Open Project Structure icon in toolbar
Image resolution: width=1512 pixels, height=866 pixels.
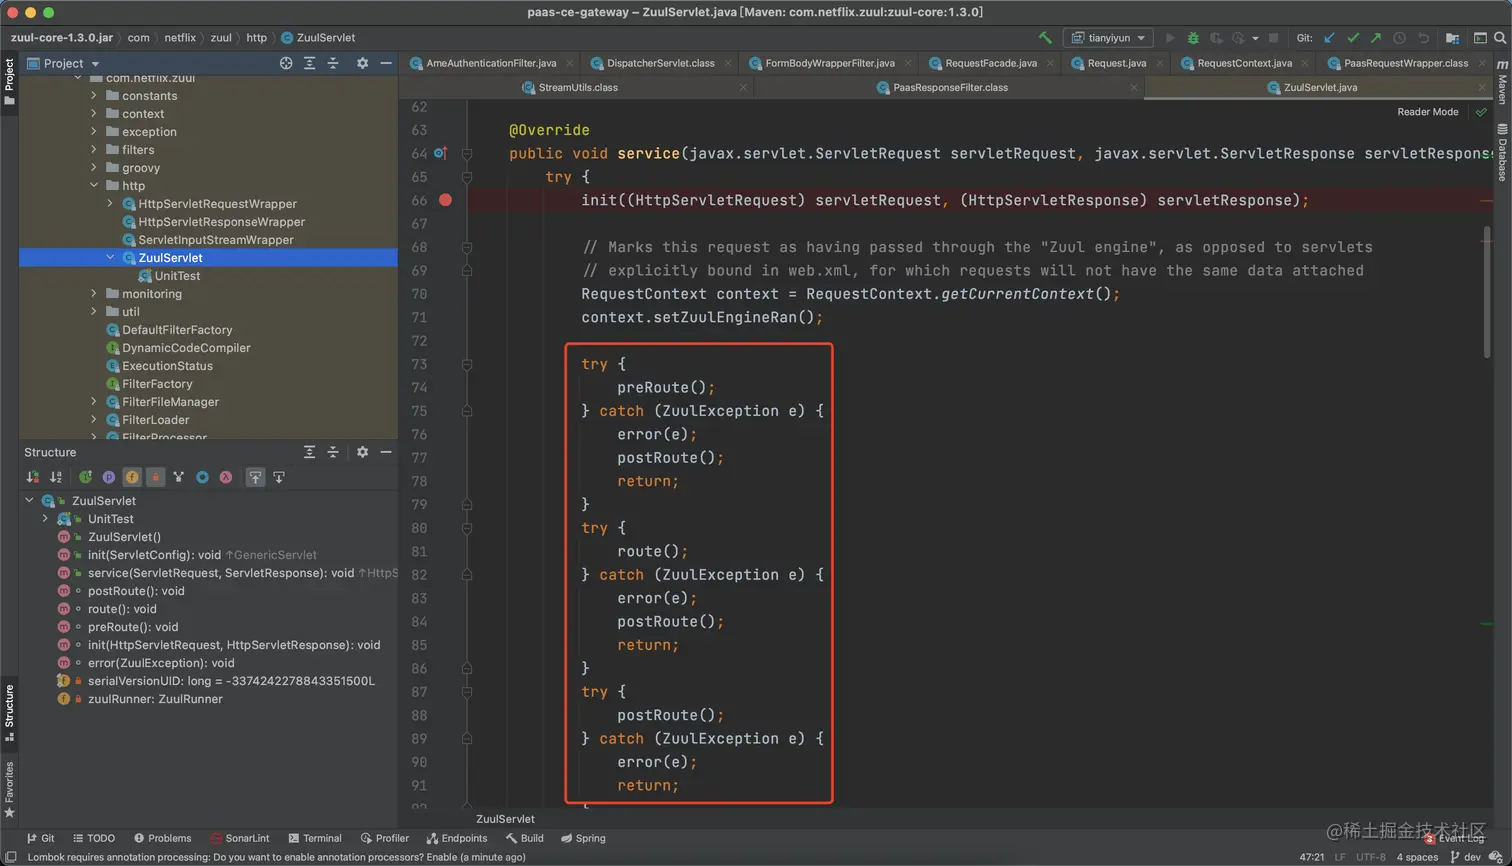(x=1452, y=38)
